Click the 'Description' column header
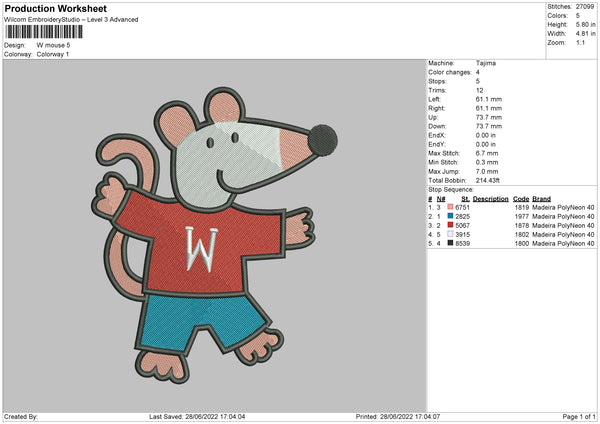Viewport: 600px width, 424px height. click(x=491, y=199)
